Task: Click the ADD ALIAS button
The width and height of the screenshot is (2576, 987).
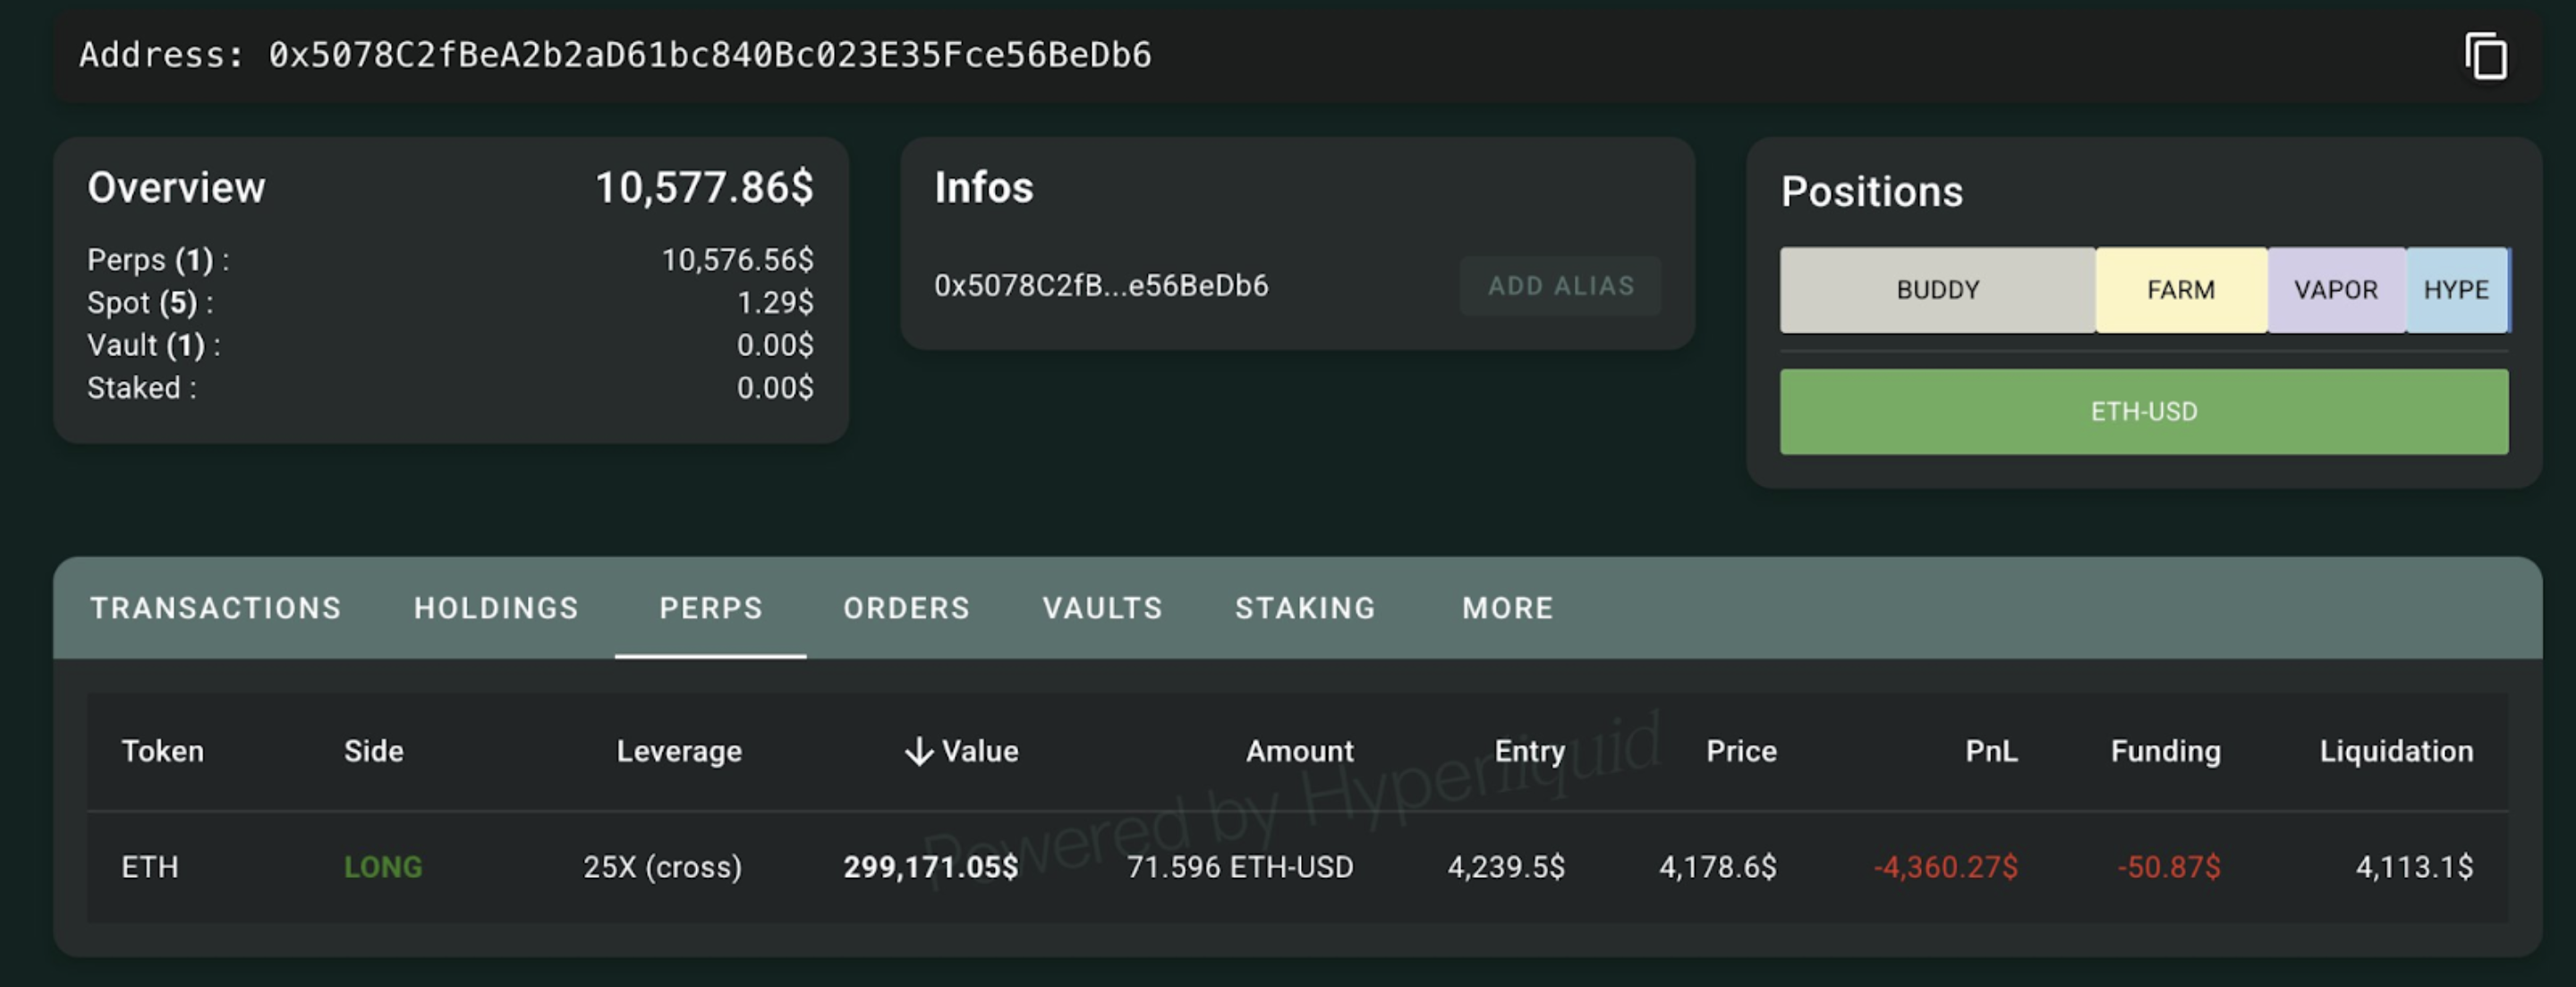Action: [1561, 286]
